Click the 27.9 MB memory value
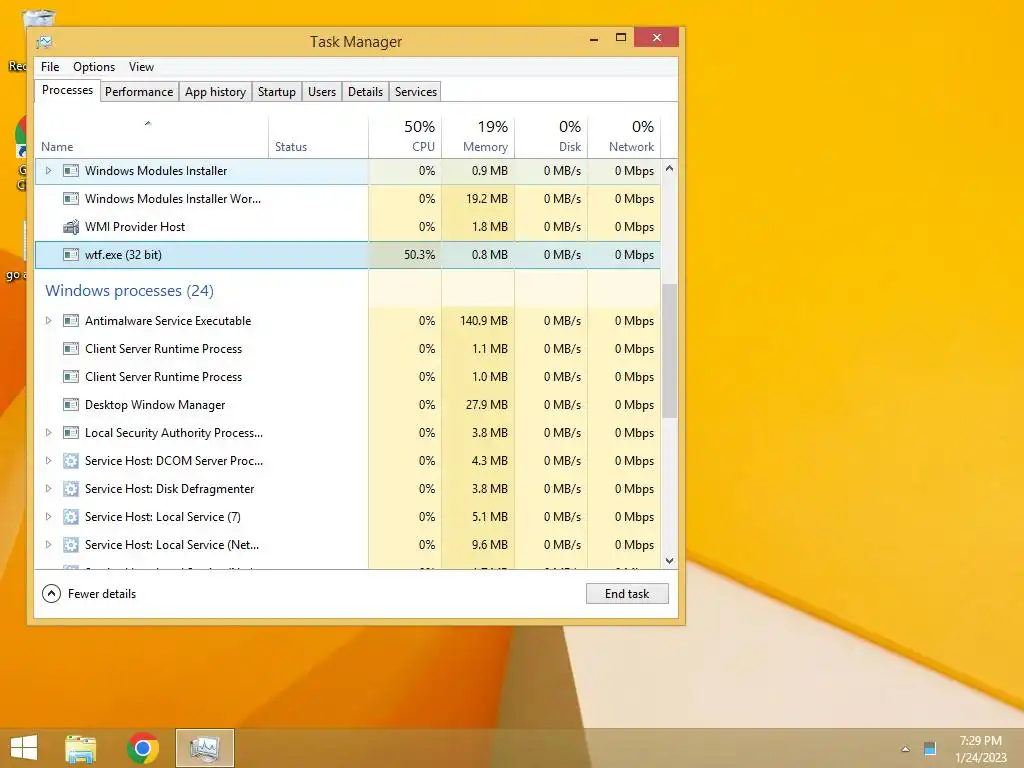This screenshot has height=768, width=1024. tap(487, 405)
